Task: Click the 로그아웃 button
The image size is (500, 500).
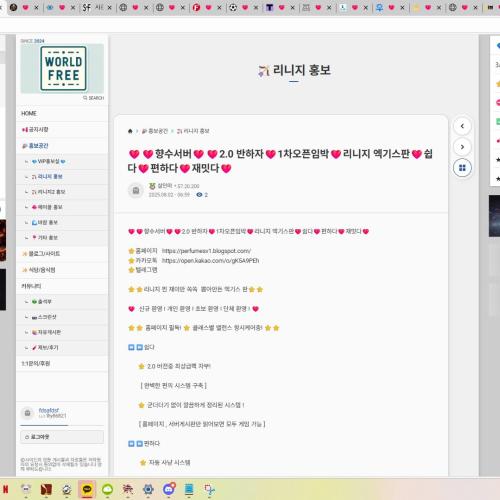Action: pos(62,437)
